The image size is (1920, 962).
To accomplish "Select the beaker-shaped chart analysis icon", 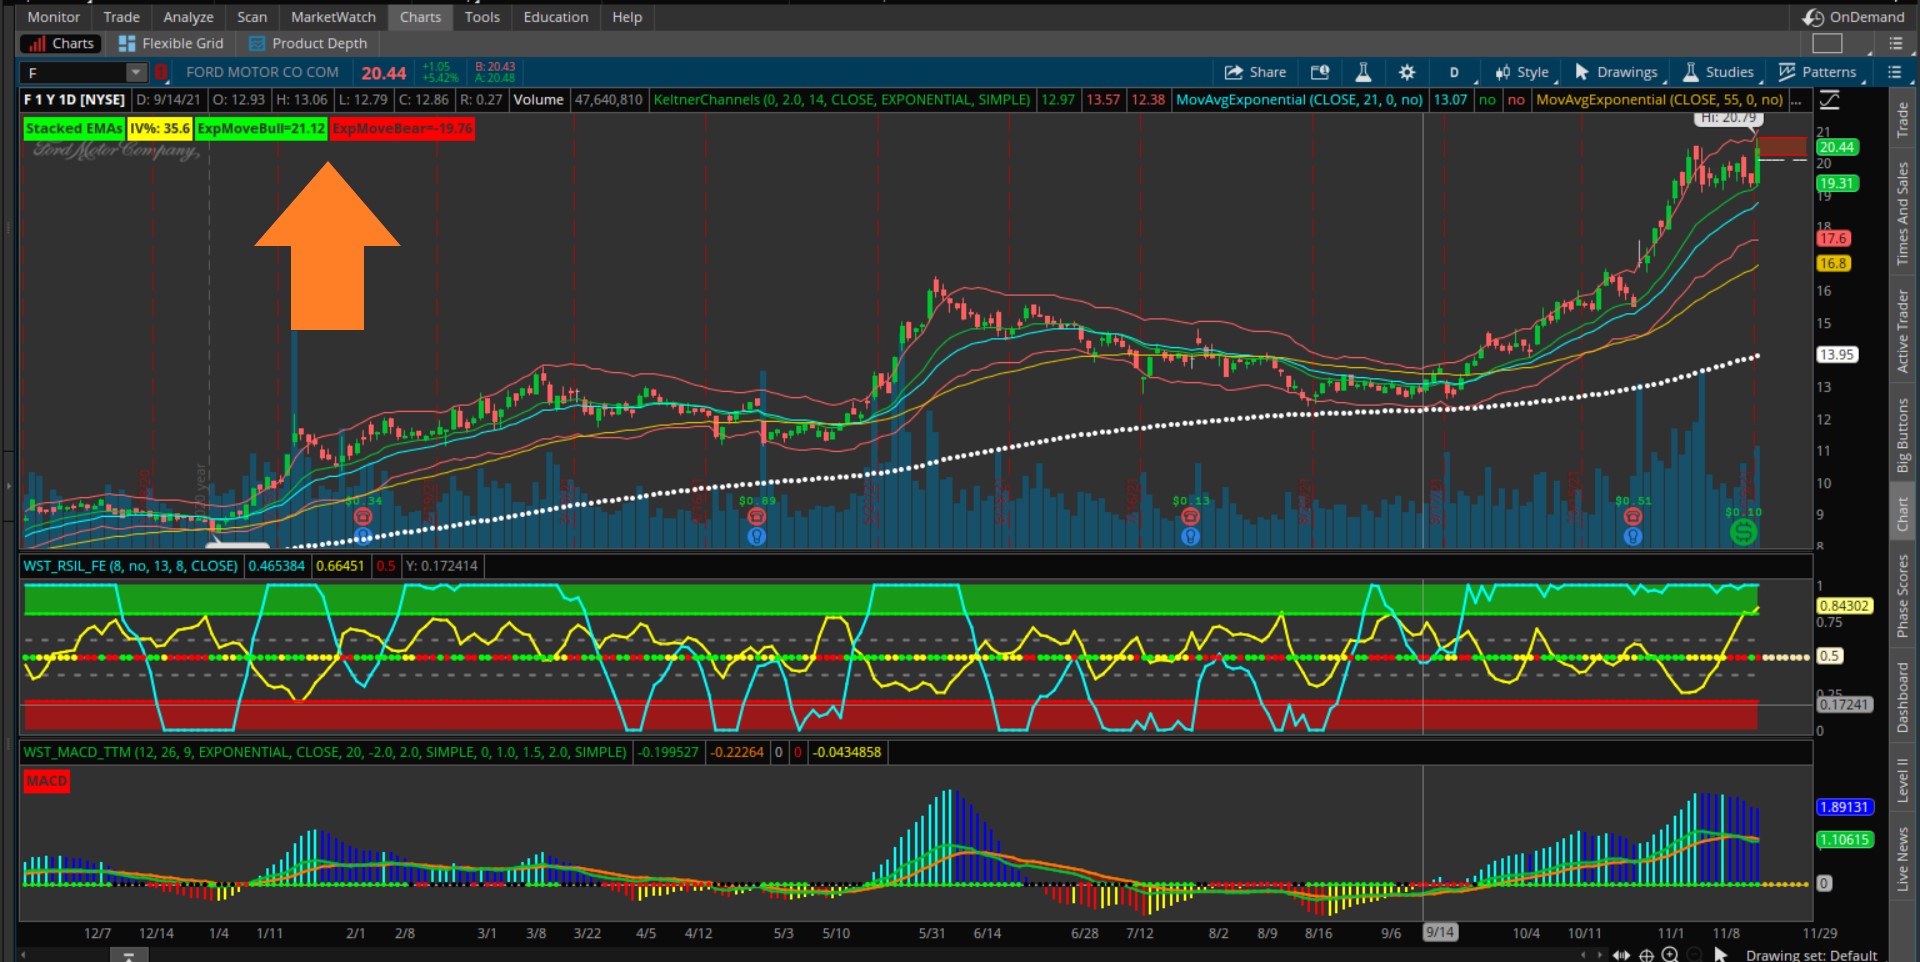I will point(1363,72).
